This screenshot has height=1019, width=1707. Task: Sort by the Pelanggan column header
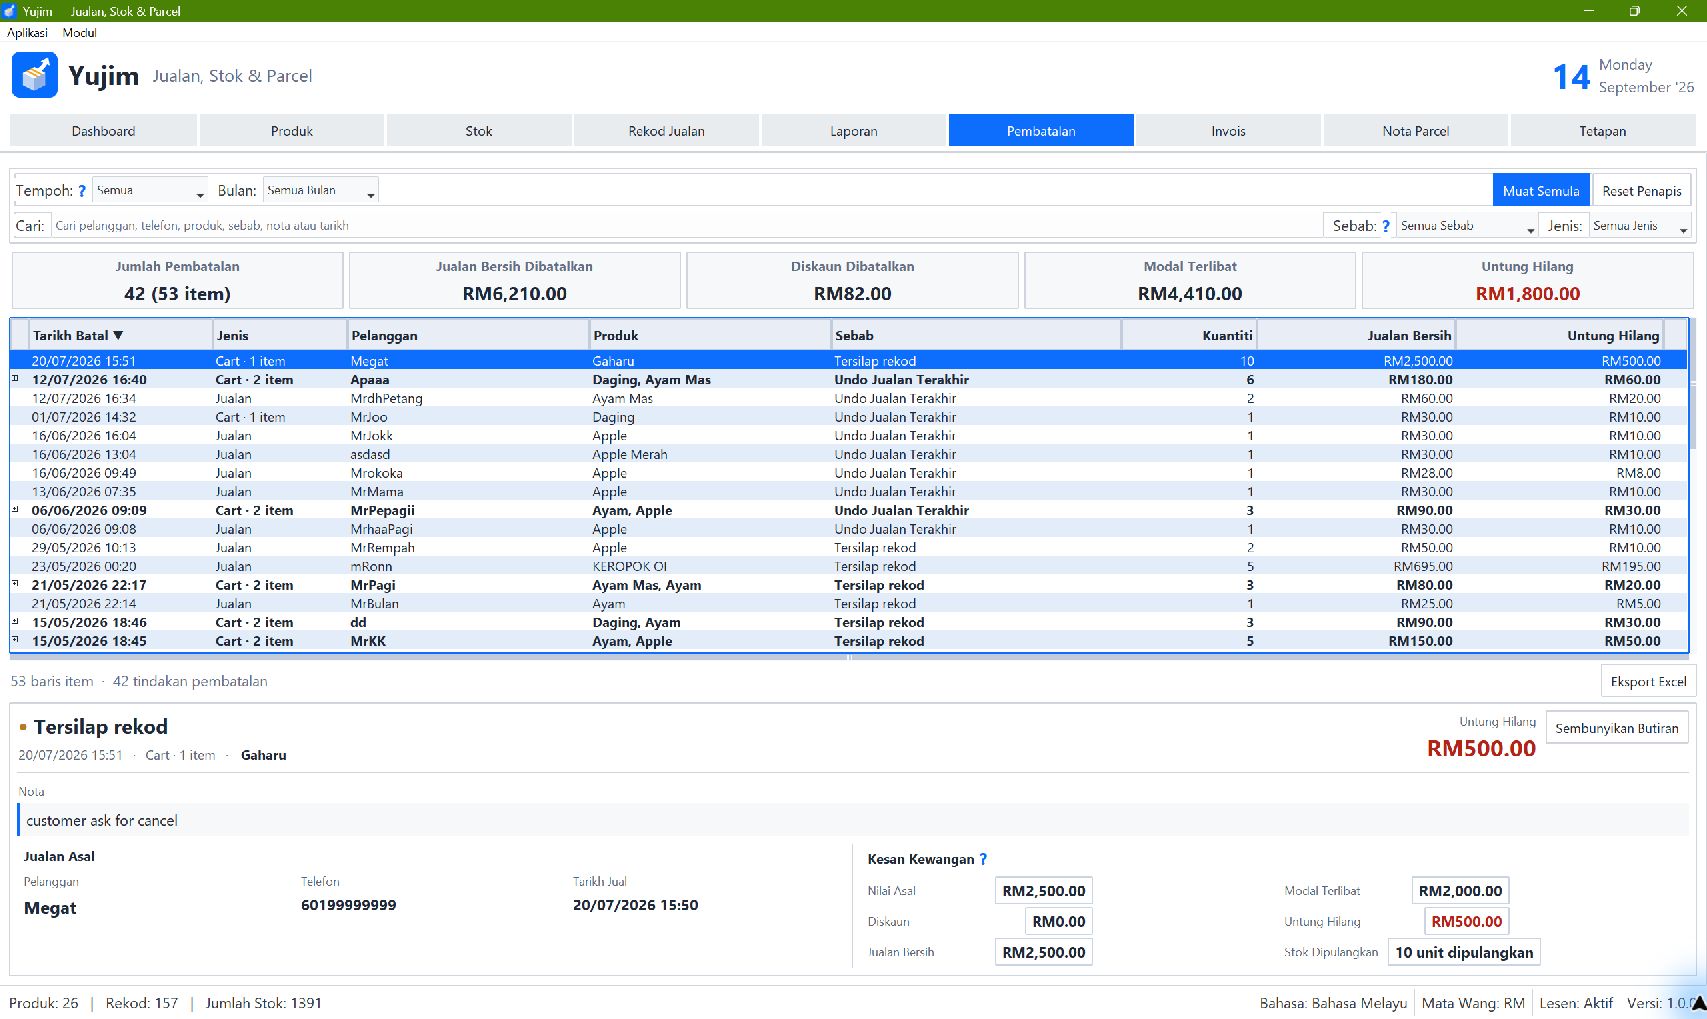tap(468, 335)
